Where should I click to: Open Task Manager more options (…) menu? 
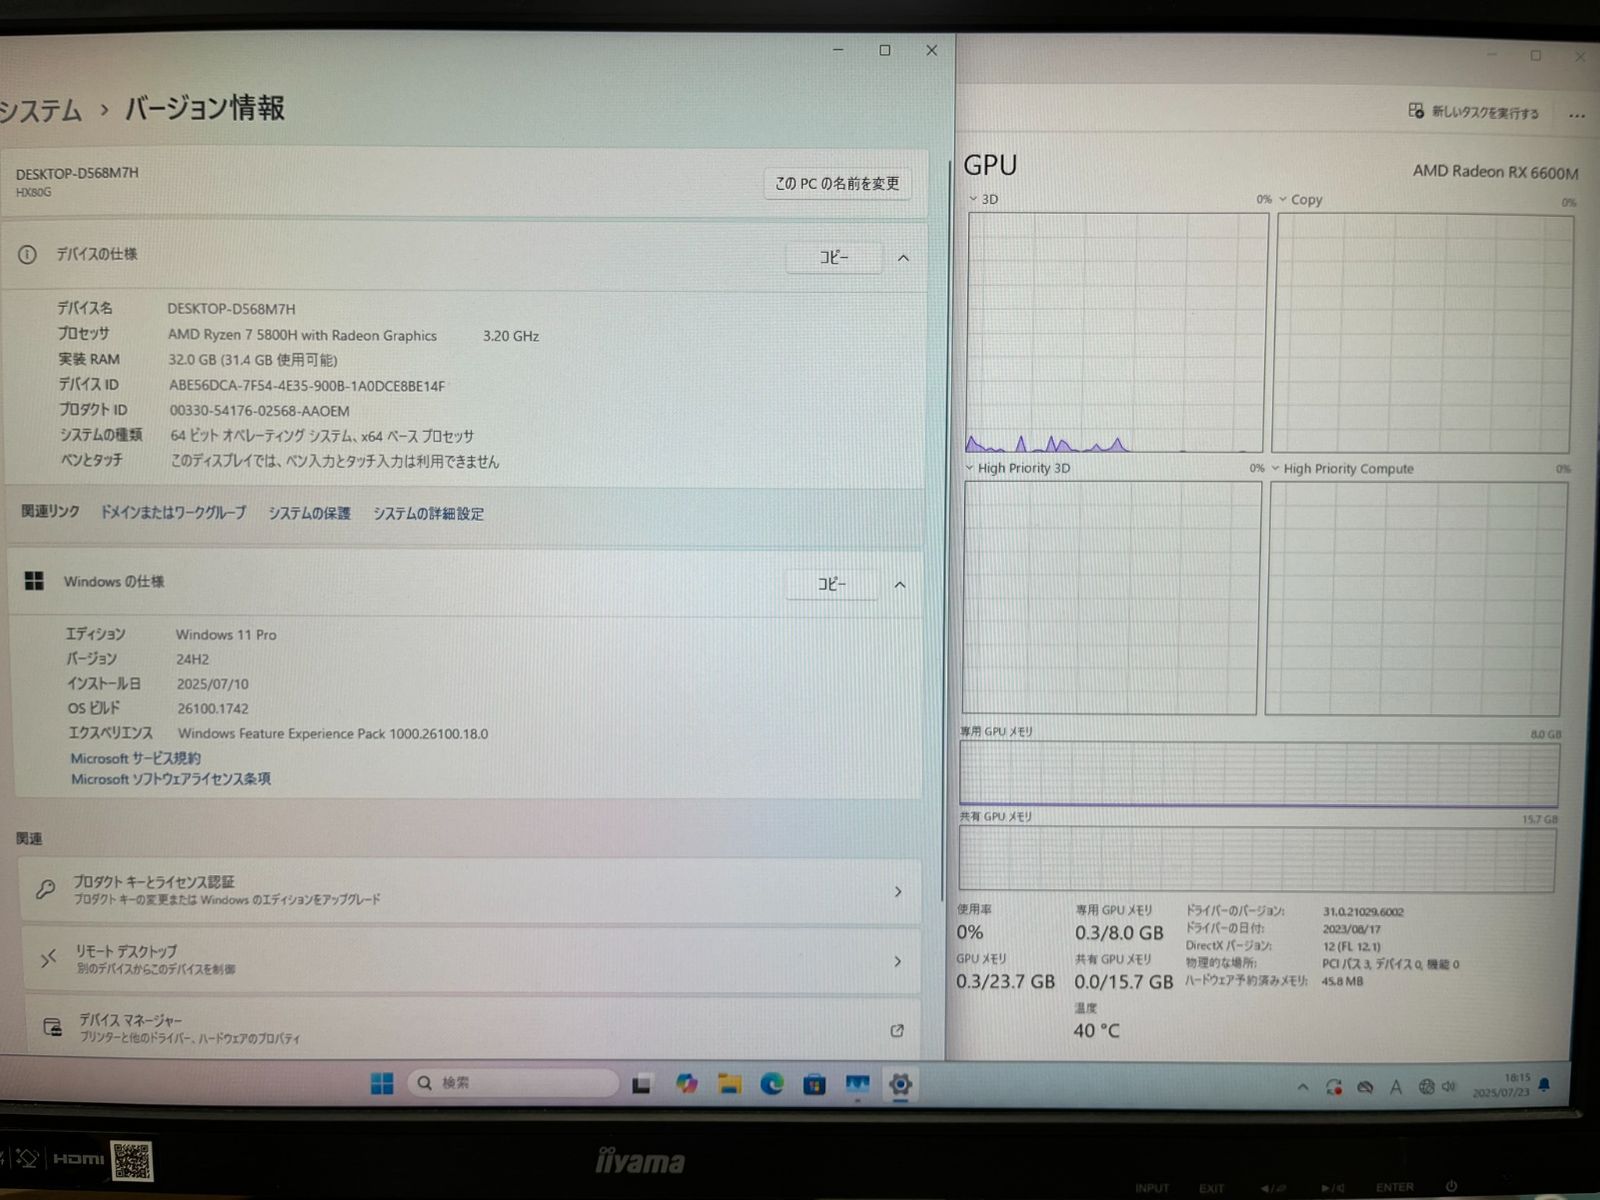point(1577,116)
